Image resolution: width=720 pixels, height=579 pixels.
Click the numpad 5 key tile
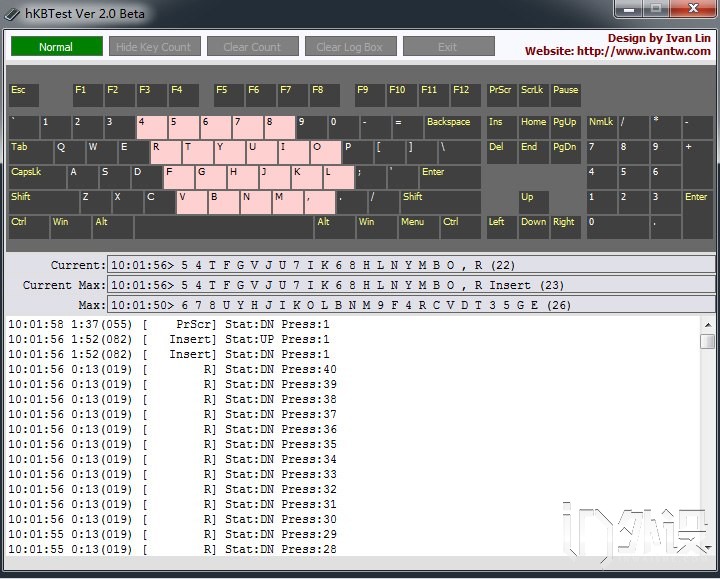coord(634,177)
